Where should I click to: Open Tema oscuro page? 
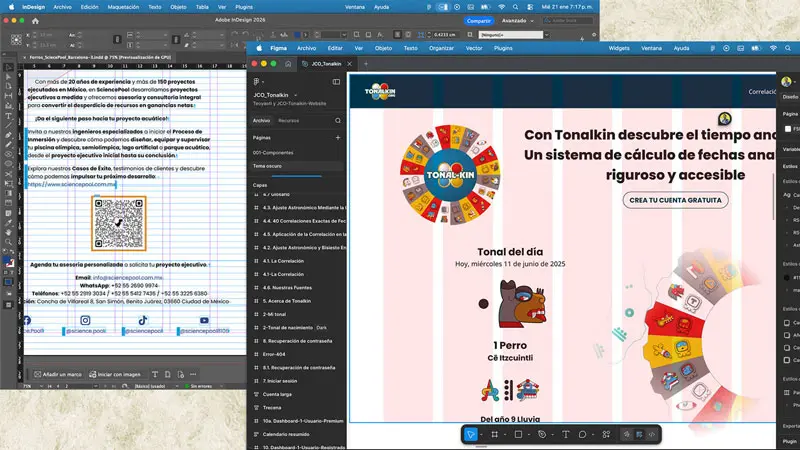tap(267, 166)
